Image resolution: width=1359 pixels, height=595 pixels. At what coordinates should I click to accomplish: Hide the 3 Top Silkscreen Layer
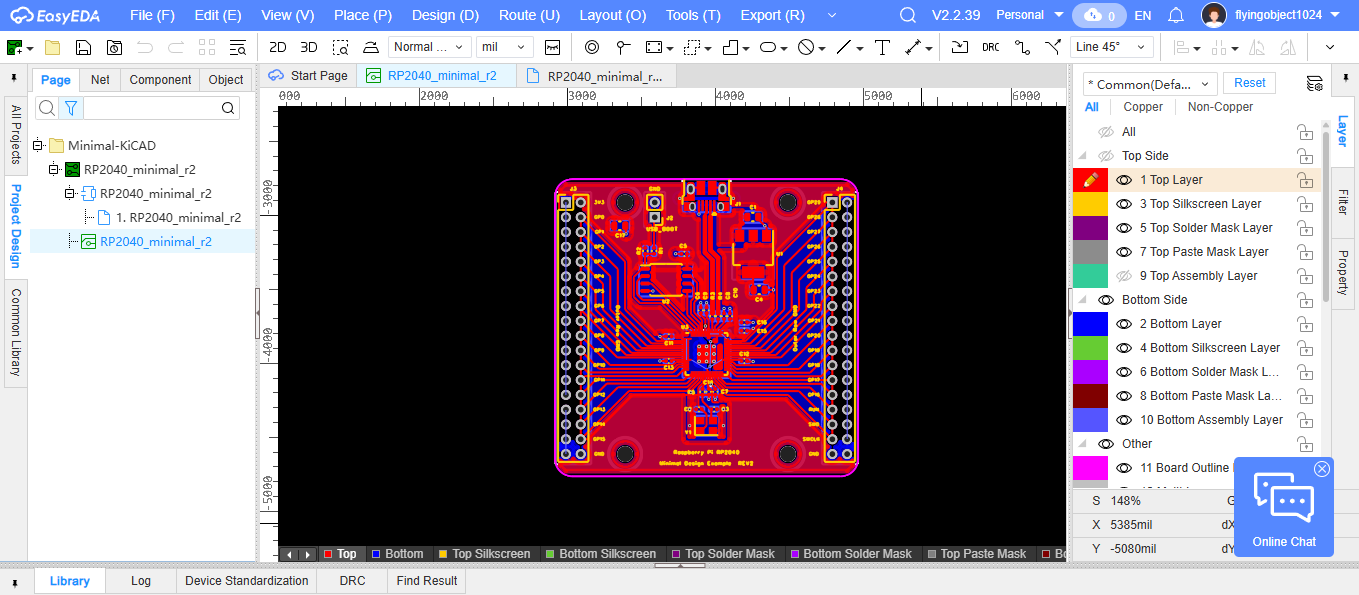point(1124,204)
